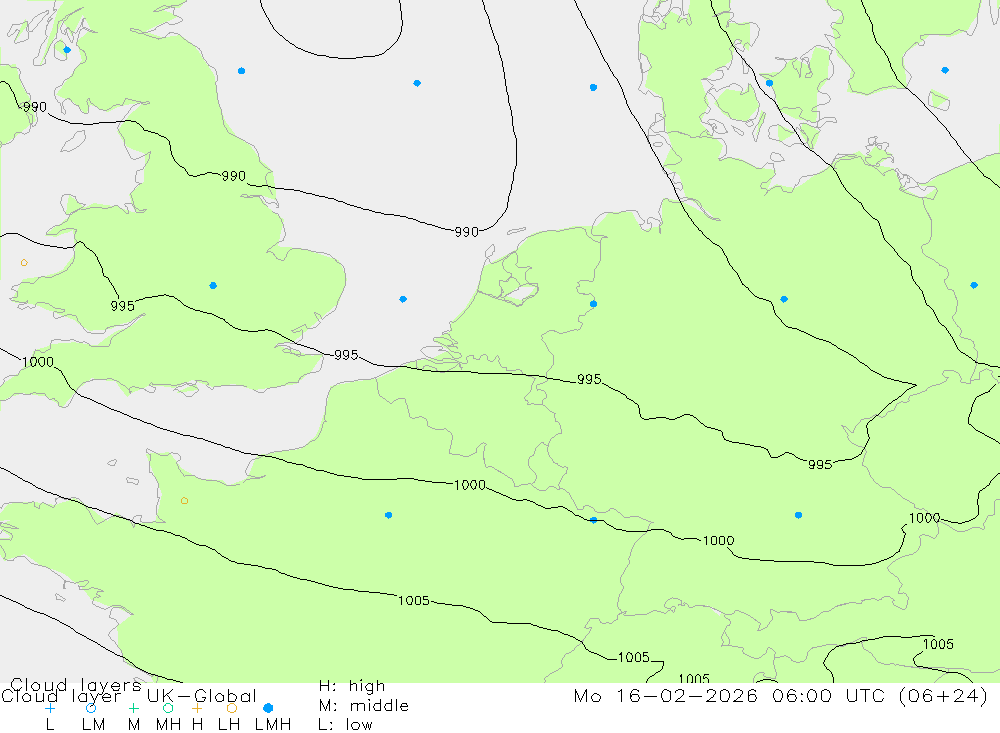Screen dimensions: 1000x733
Task: Click the 'H: high' legend text
Action: 352,686
